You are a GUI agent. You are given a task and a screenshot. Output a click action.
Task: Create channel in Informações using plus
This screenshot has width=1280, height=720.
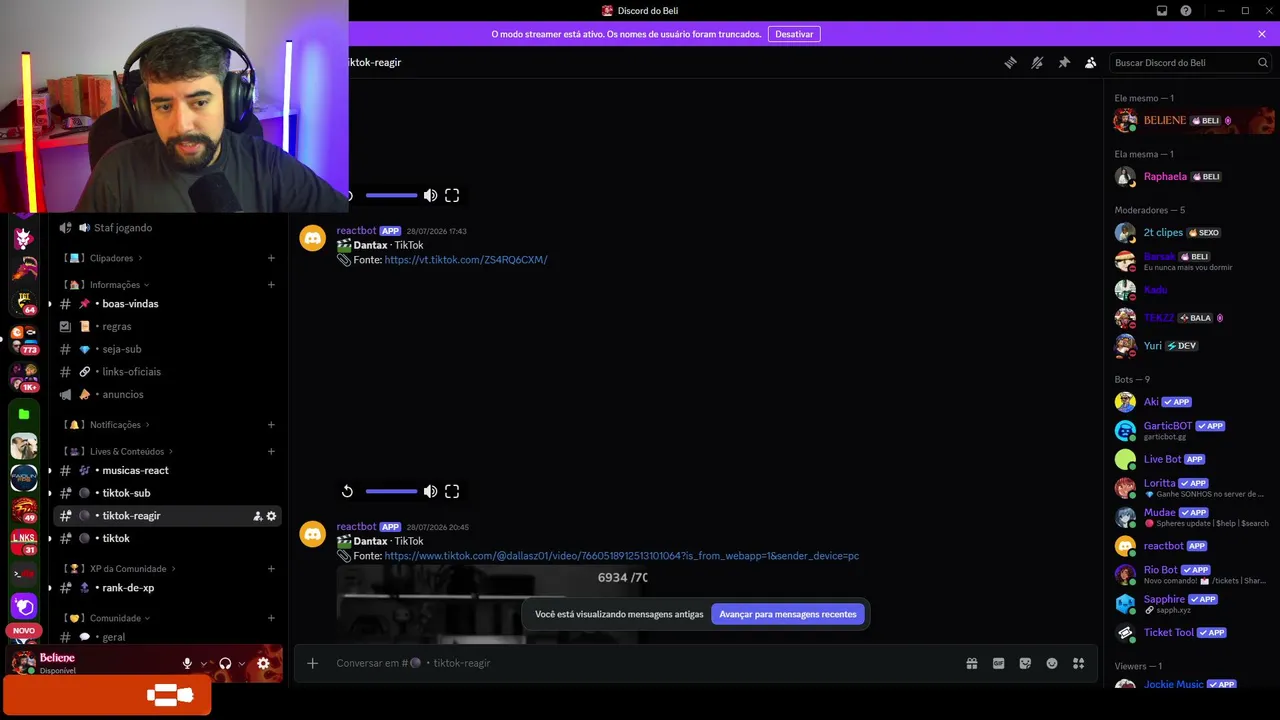coord(271,285)
